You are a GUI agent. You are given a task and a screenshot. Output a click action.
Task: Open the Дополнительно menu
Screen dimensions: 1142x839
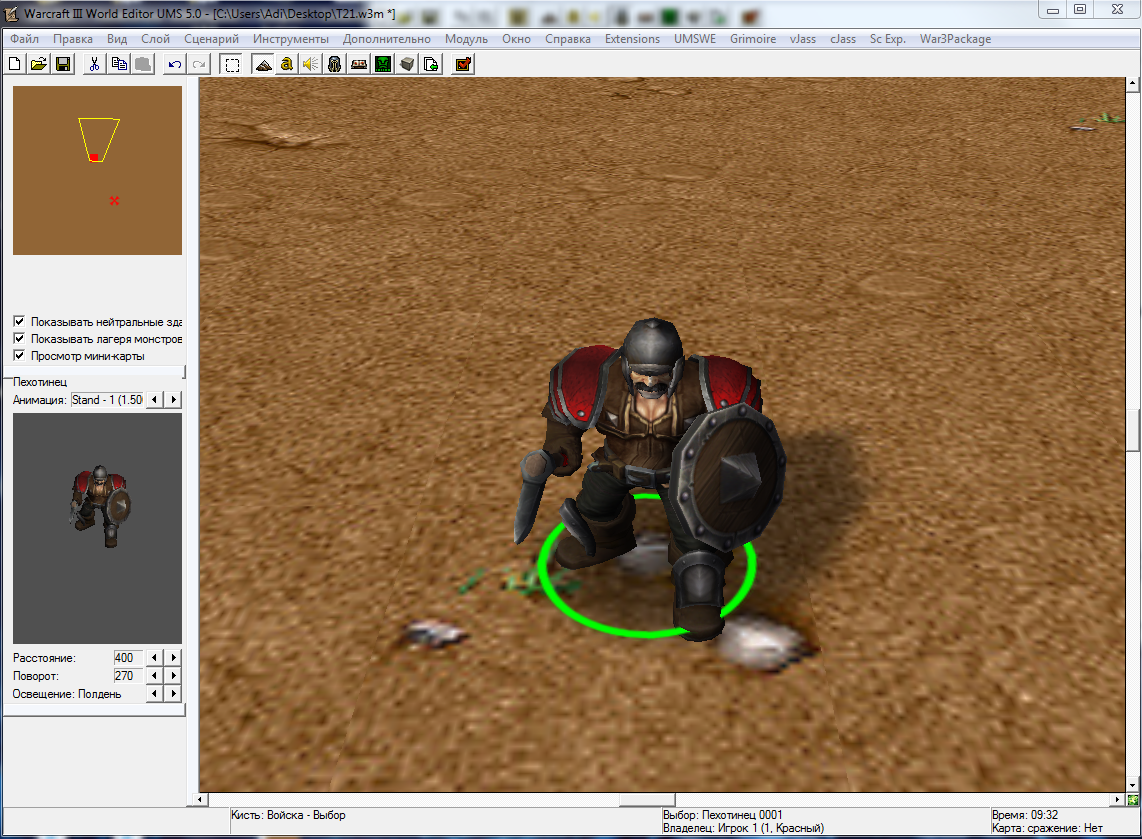387,39
